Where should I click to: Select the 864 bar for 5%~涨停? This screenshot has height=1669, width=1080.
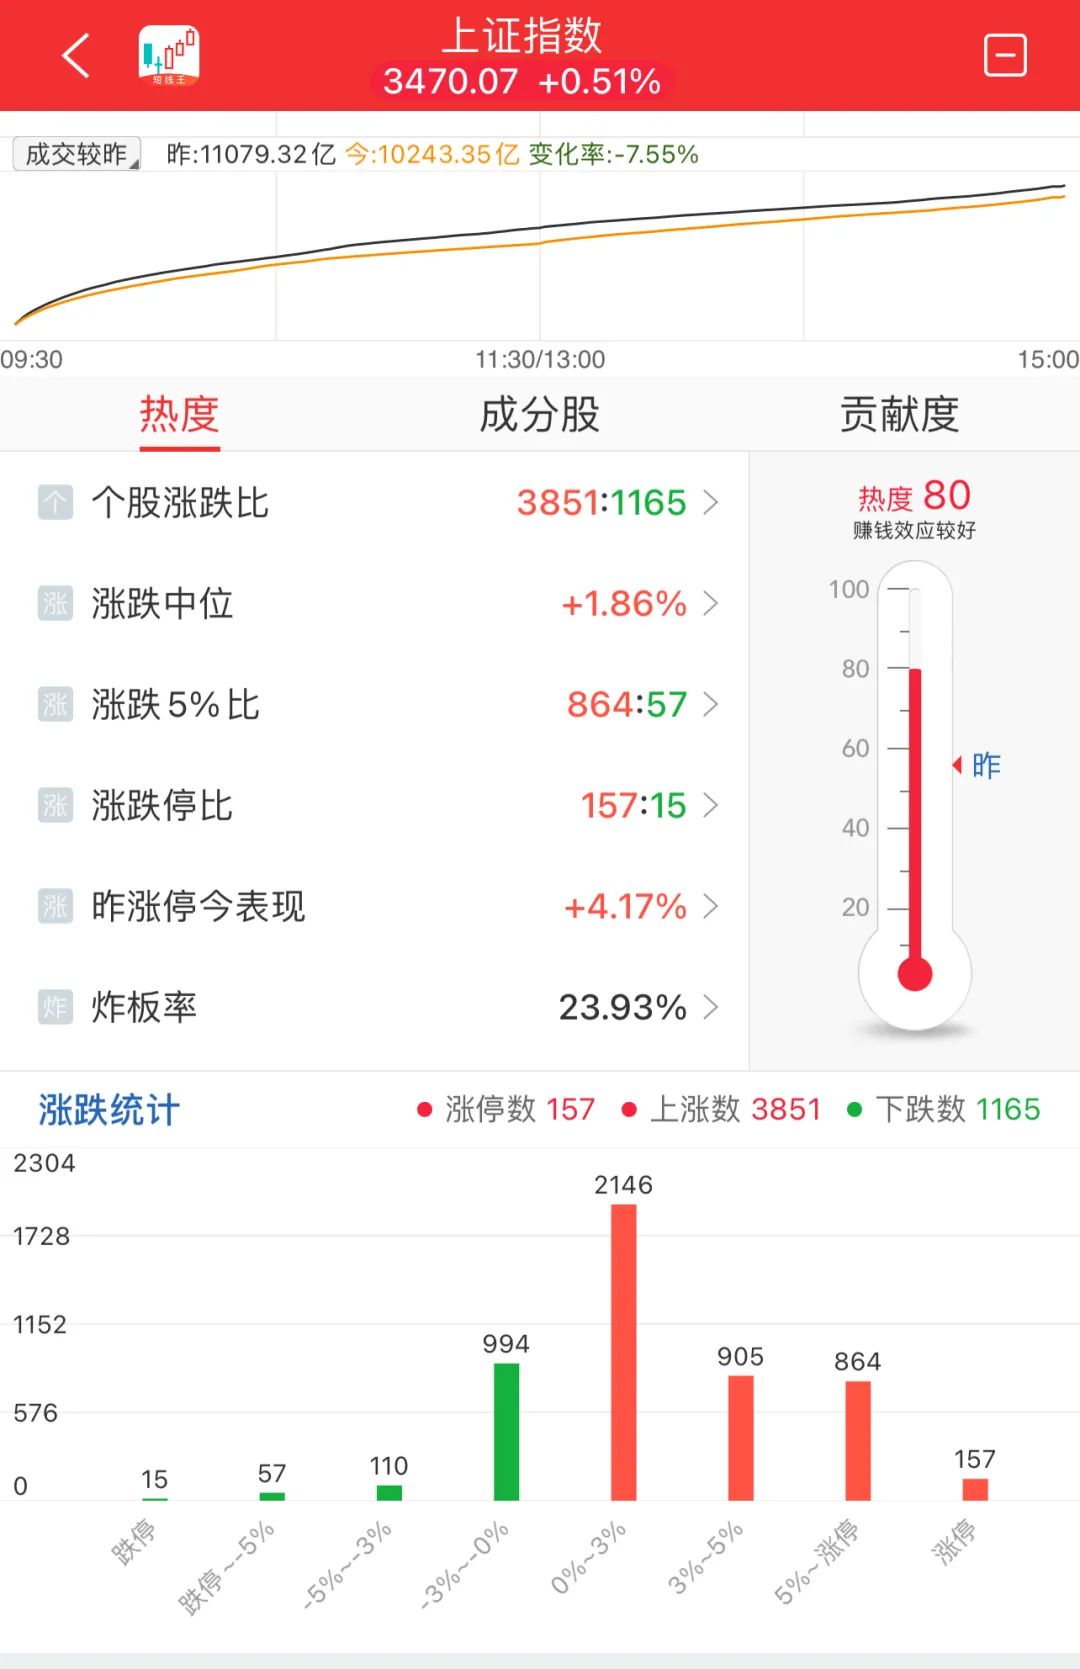click(x=858, y=1440)
